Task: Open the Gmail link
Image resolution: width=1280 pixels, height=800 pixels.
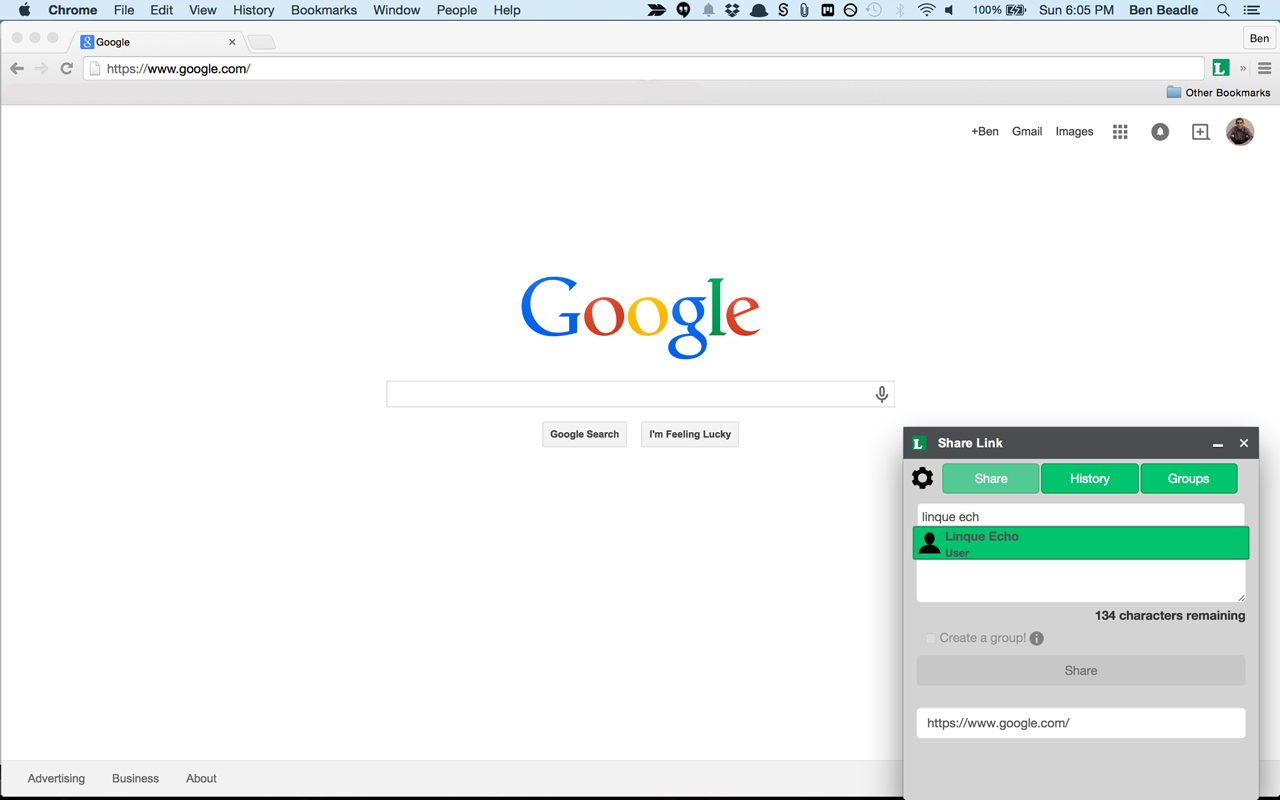Action: 1027,131
